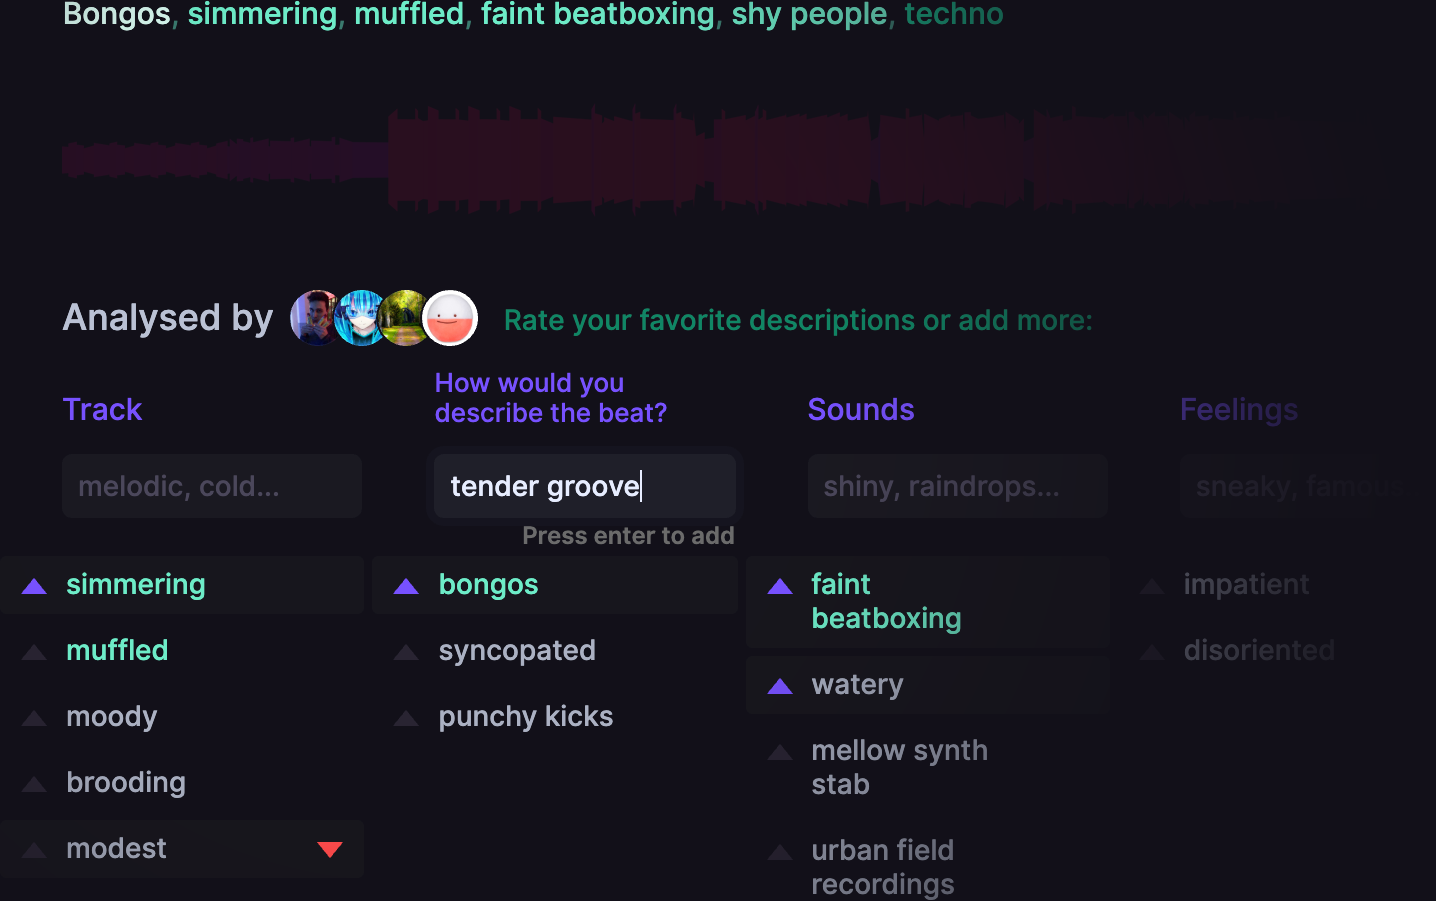Image resolution: width=1436 pixels, height=901 pixels.
Task: Upvote the 'bongos' beat description
Action: tap(406, 586)
